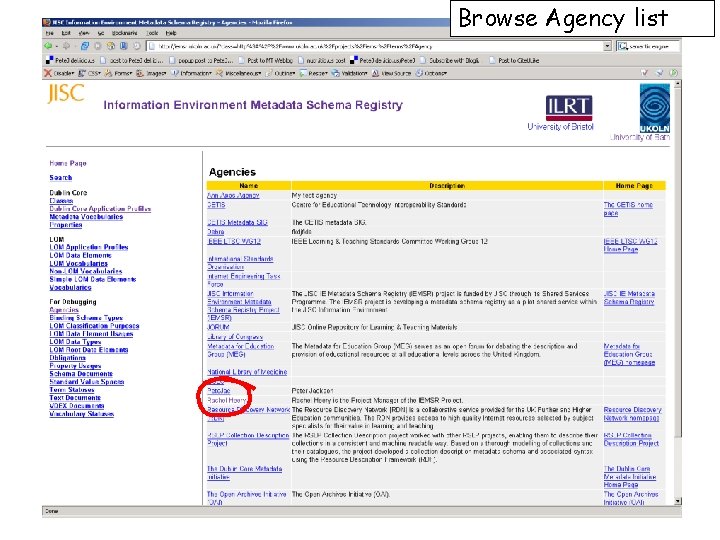Open the Bookmarks menu
The height and width of the screenshot is (540, 720).
[124, 33]
